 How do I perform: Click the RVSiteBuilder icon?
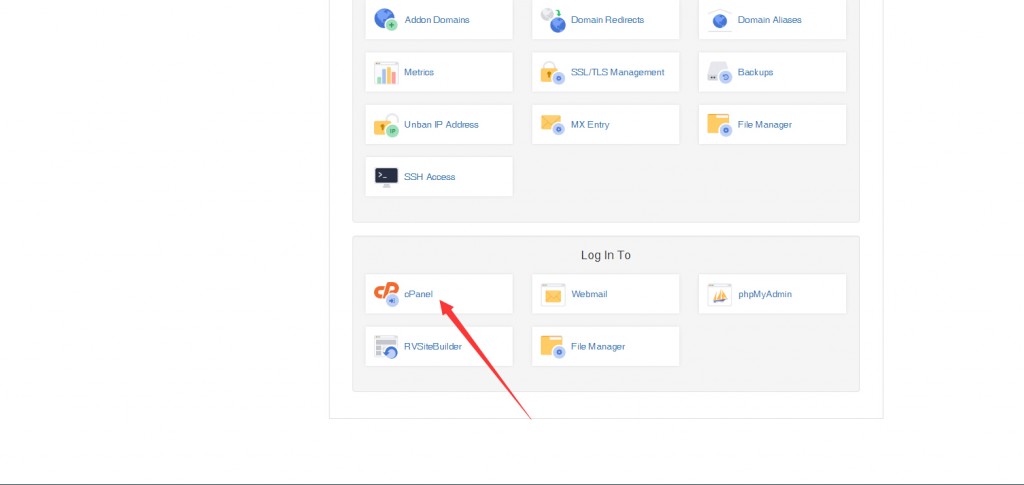click(386, 347)
